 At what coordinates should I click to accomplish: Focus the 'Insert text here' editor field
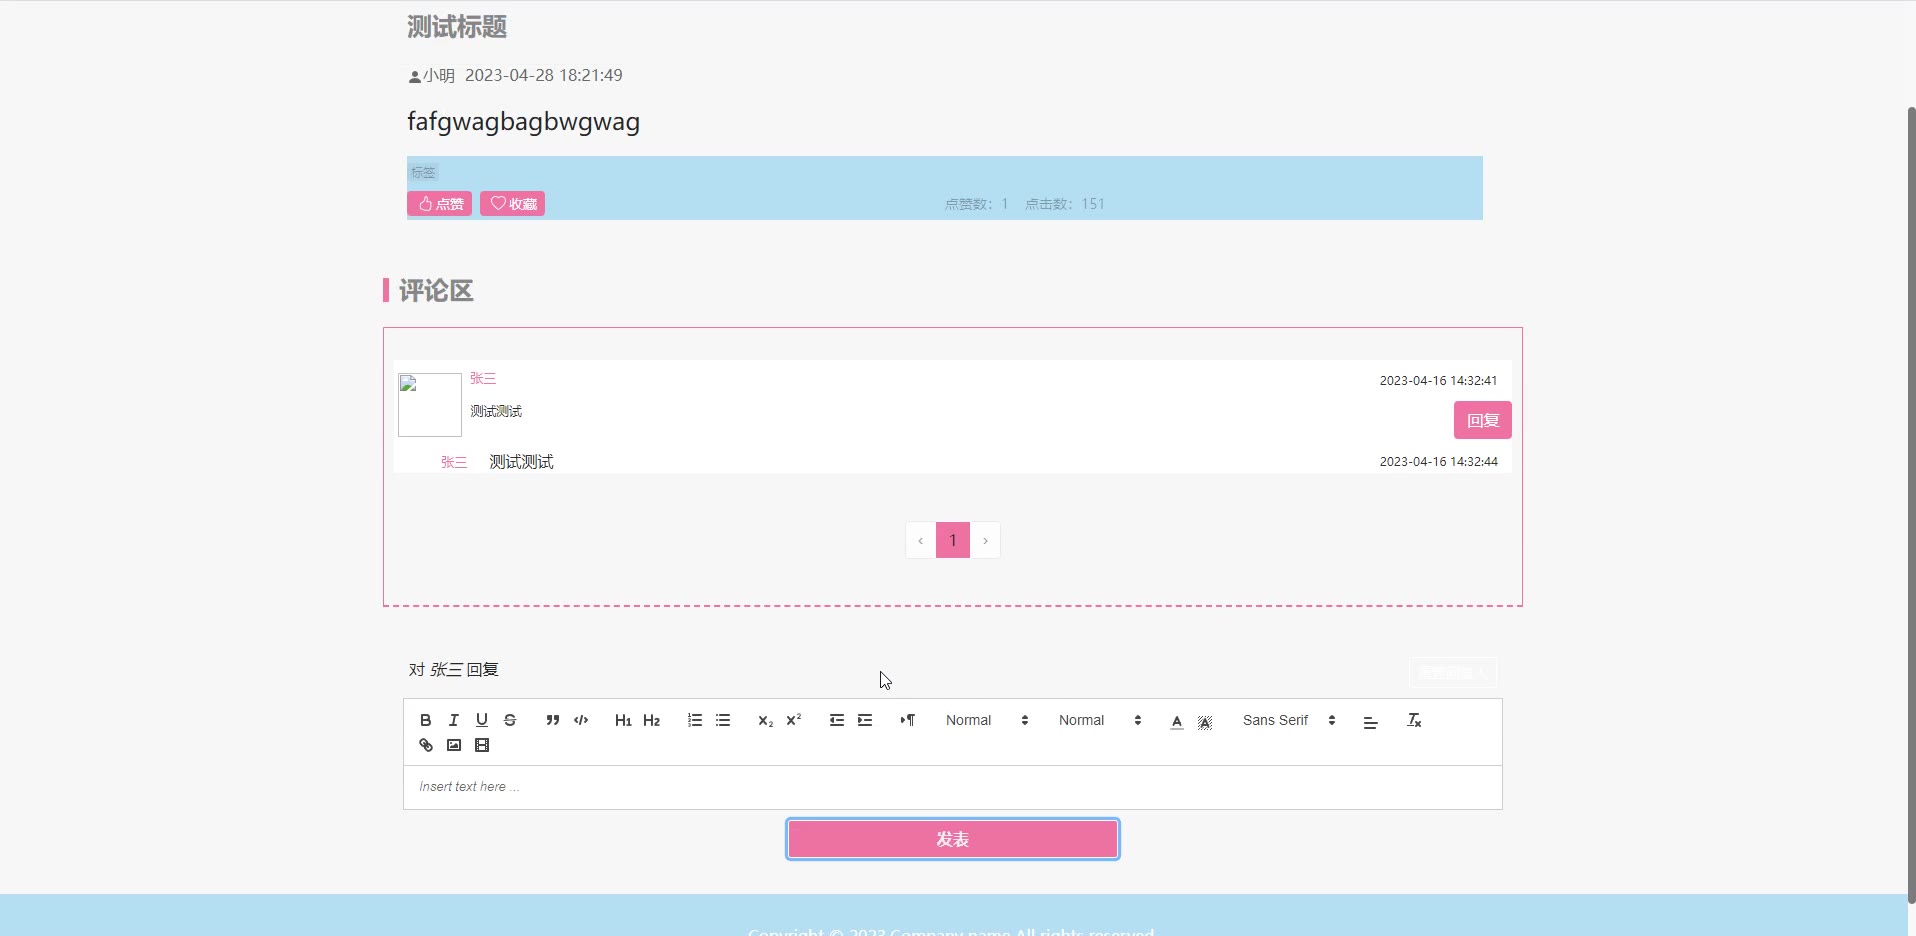pyautogui.click(x=952, y=787)
